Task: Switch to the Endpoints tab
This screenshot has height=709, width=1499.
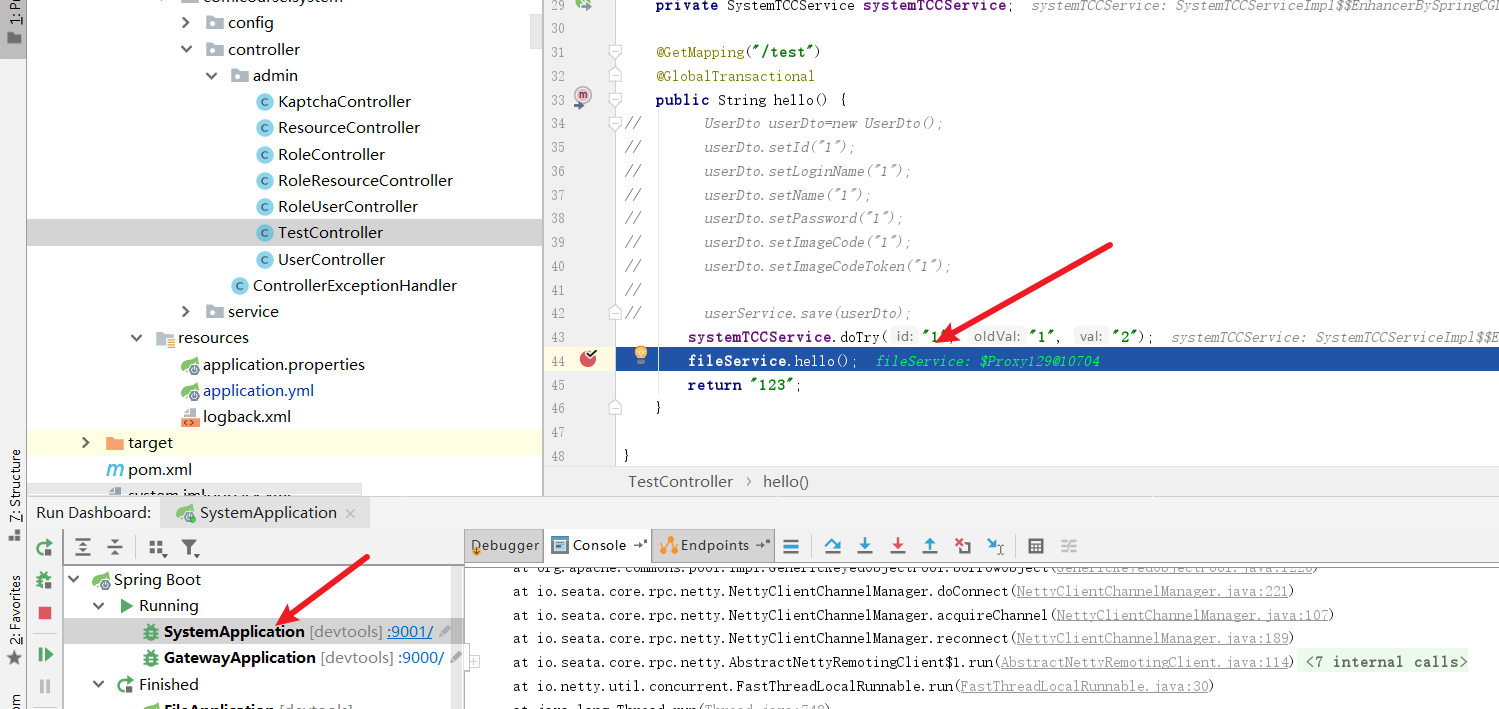Action: coord(713,546)
